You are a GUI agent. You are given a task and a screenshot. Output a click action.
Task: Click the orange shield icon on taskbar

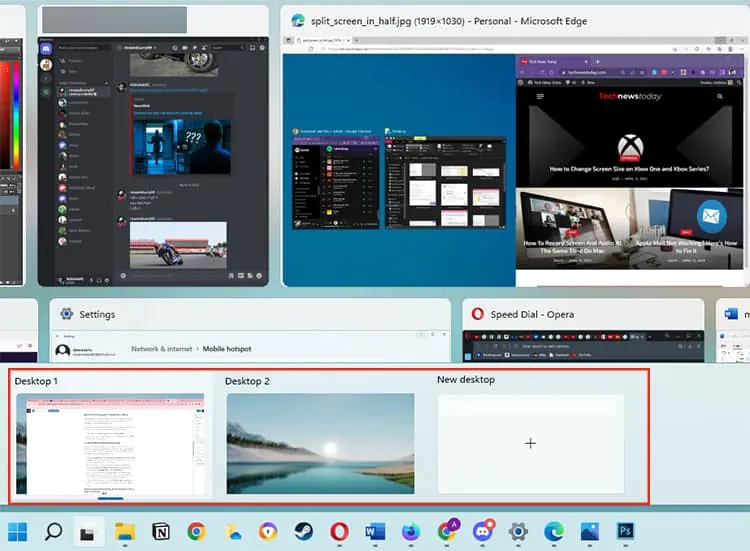[268, 531]
